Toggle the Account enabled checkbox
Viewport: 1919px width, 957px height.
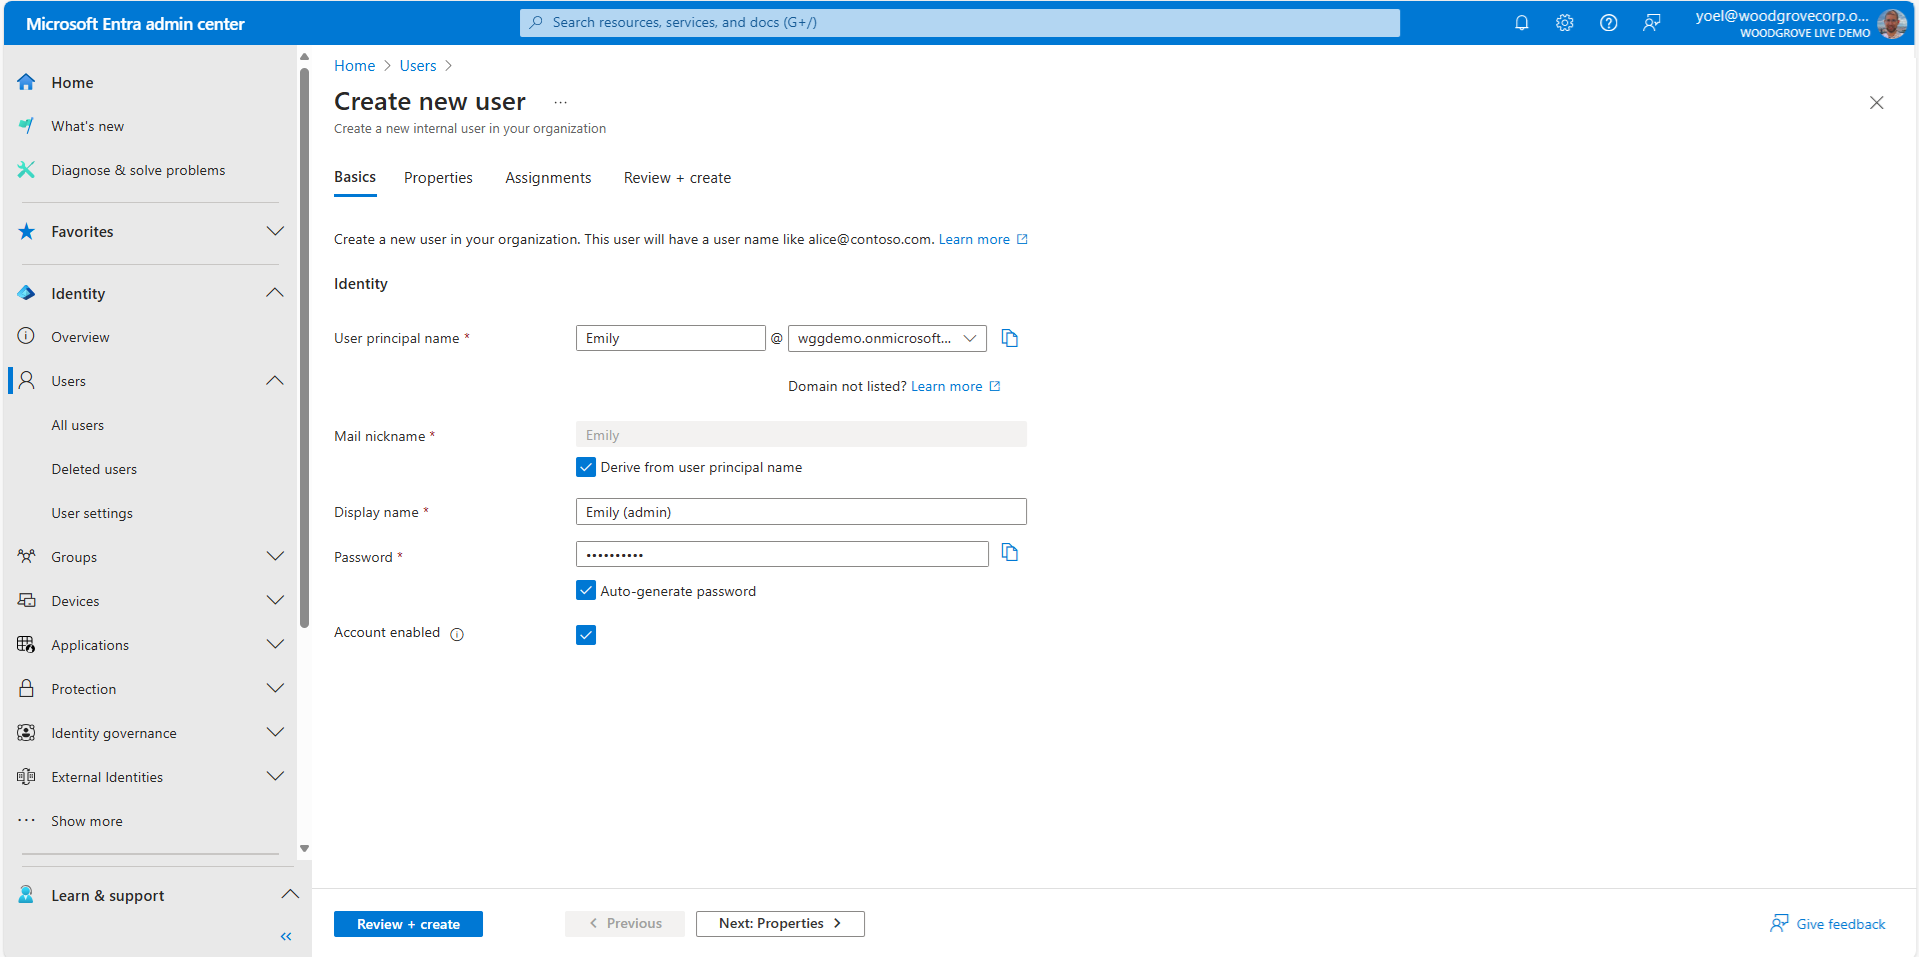tap(586, 635)
